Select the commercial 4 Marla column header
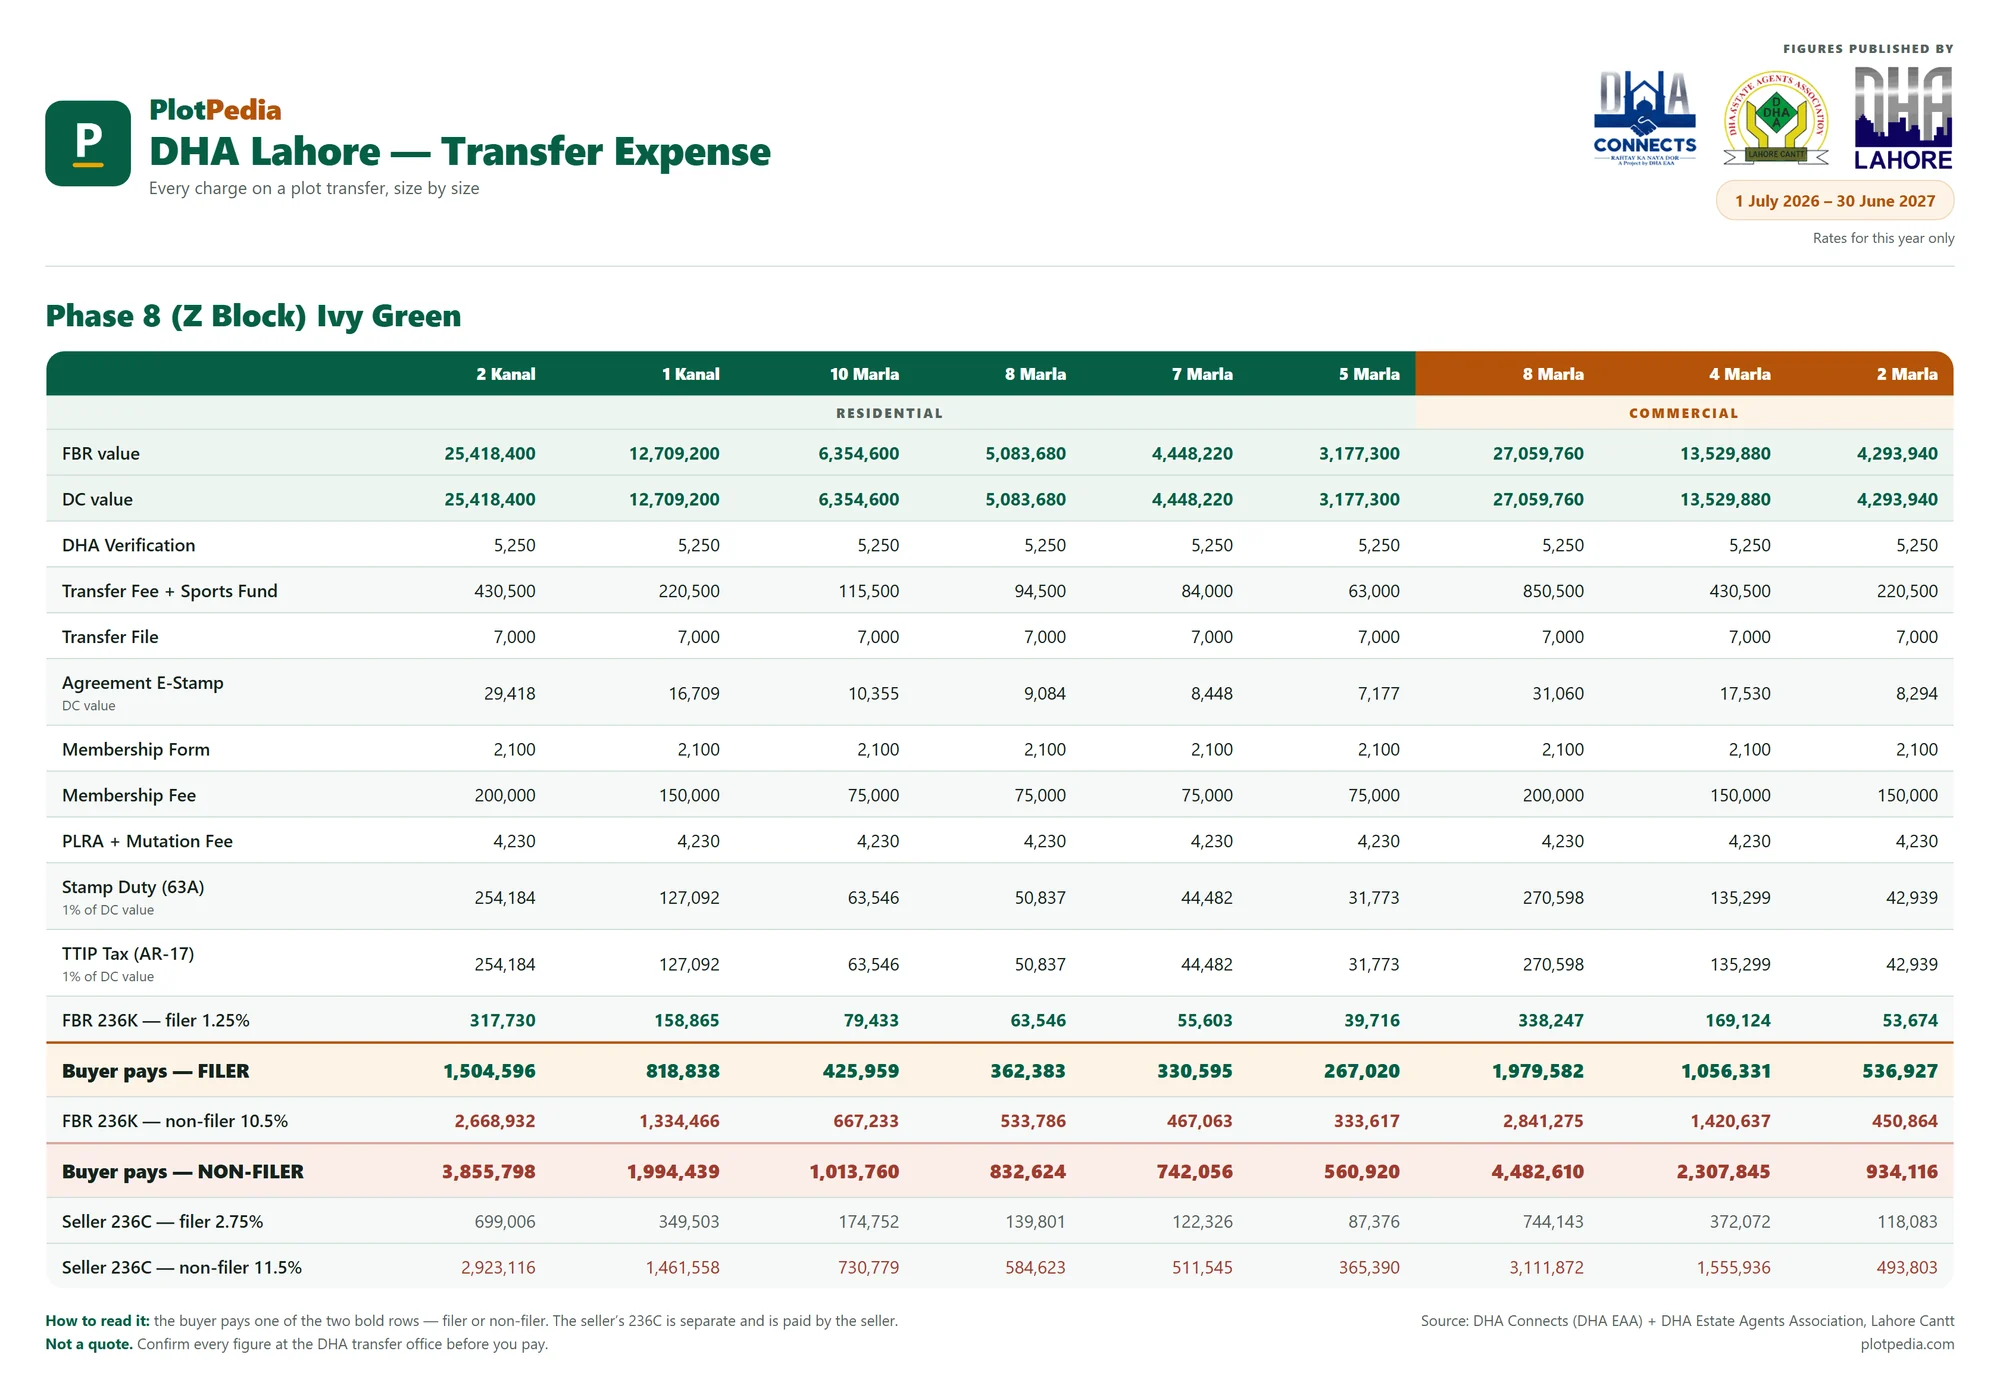The height and width of the screenshot is (1376, 2000). click(x=1740, y=374)
